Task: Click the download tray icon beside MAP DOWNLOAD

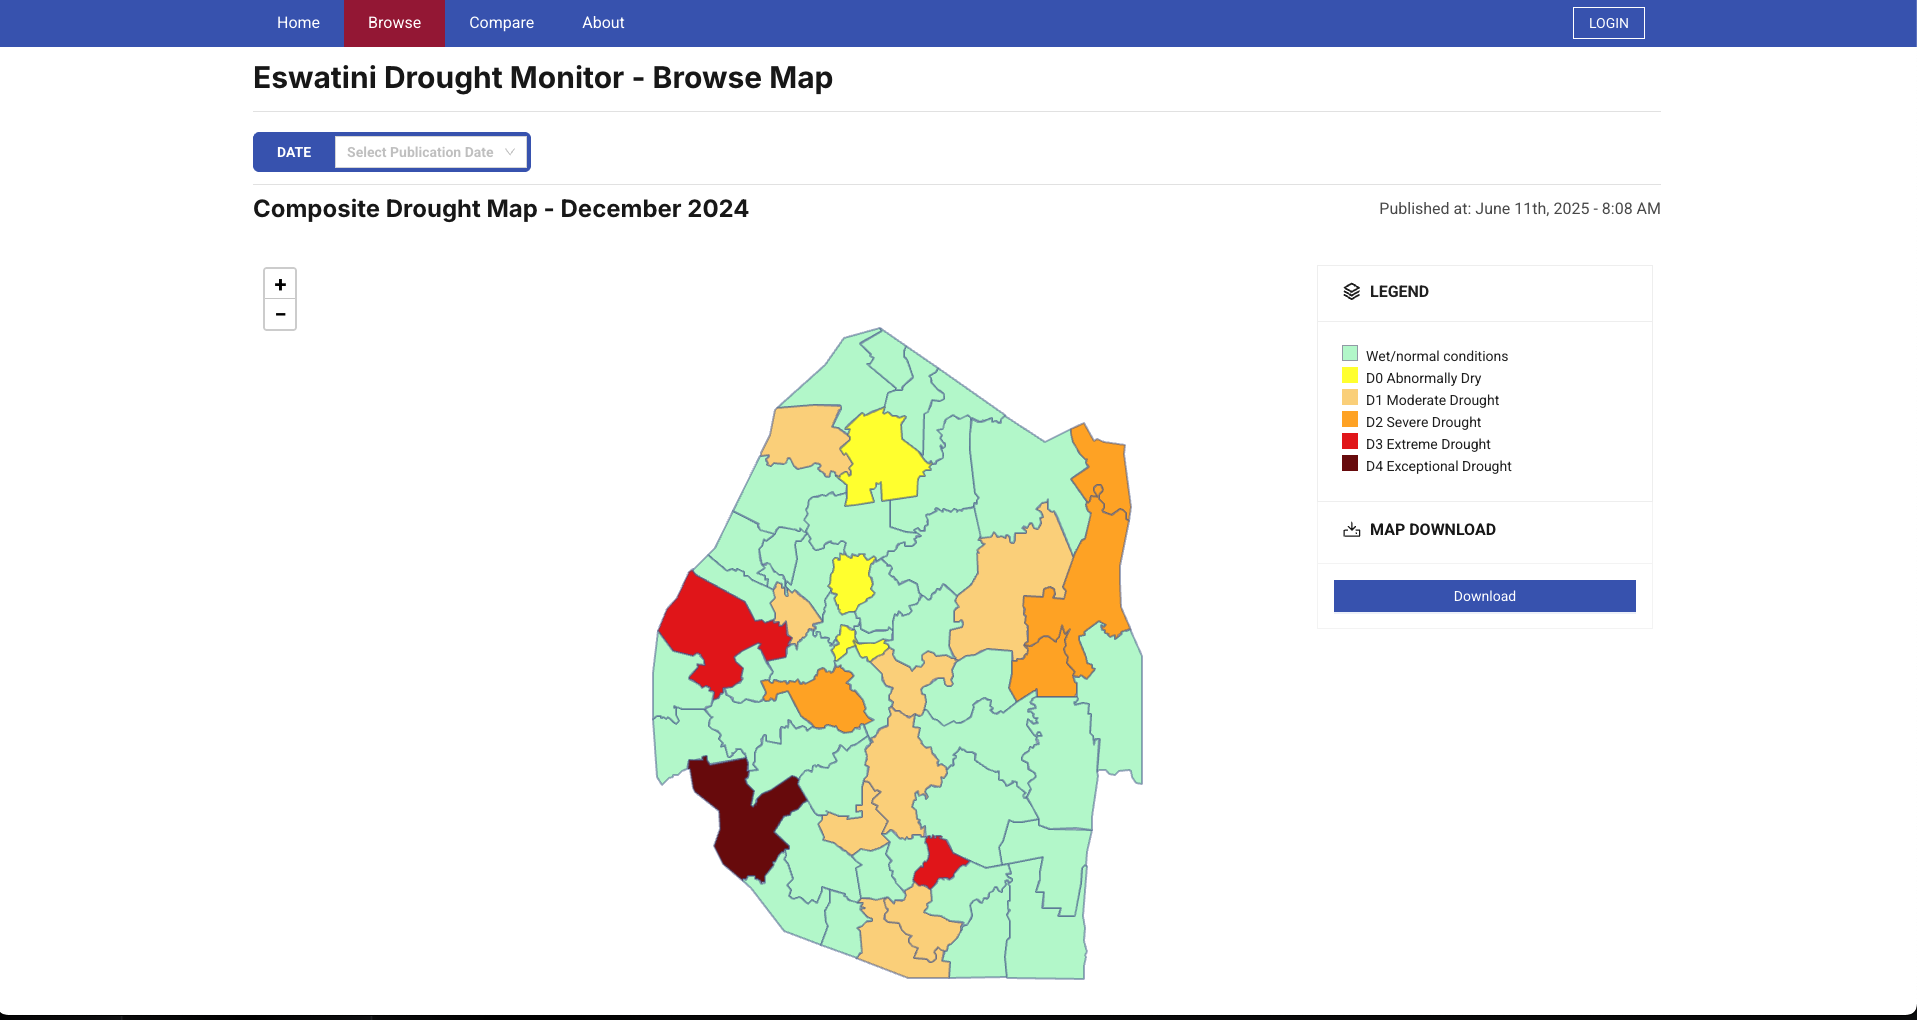Action: [x=1351, y=530]
